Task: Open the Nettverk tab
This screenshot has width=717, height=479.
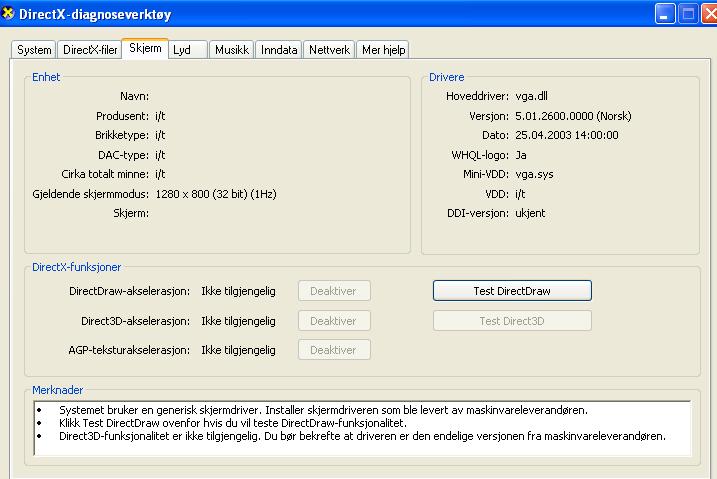Action: [329, 50]
